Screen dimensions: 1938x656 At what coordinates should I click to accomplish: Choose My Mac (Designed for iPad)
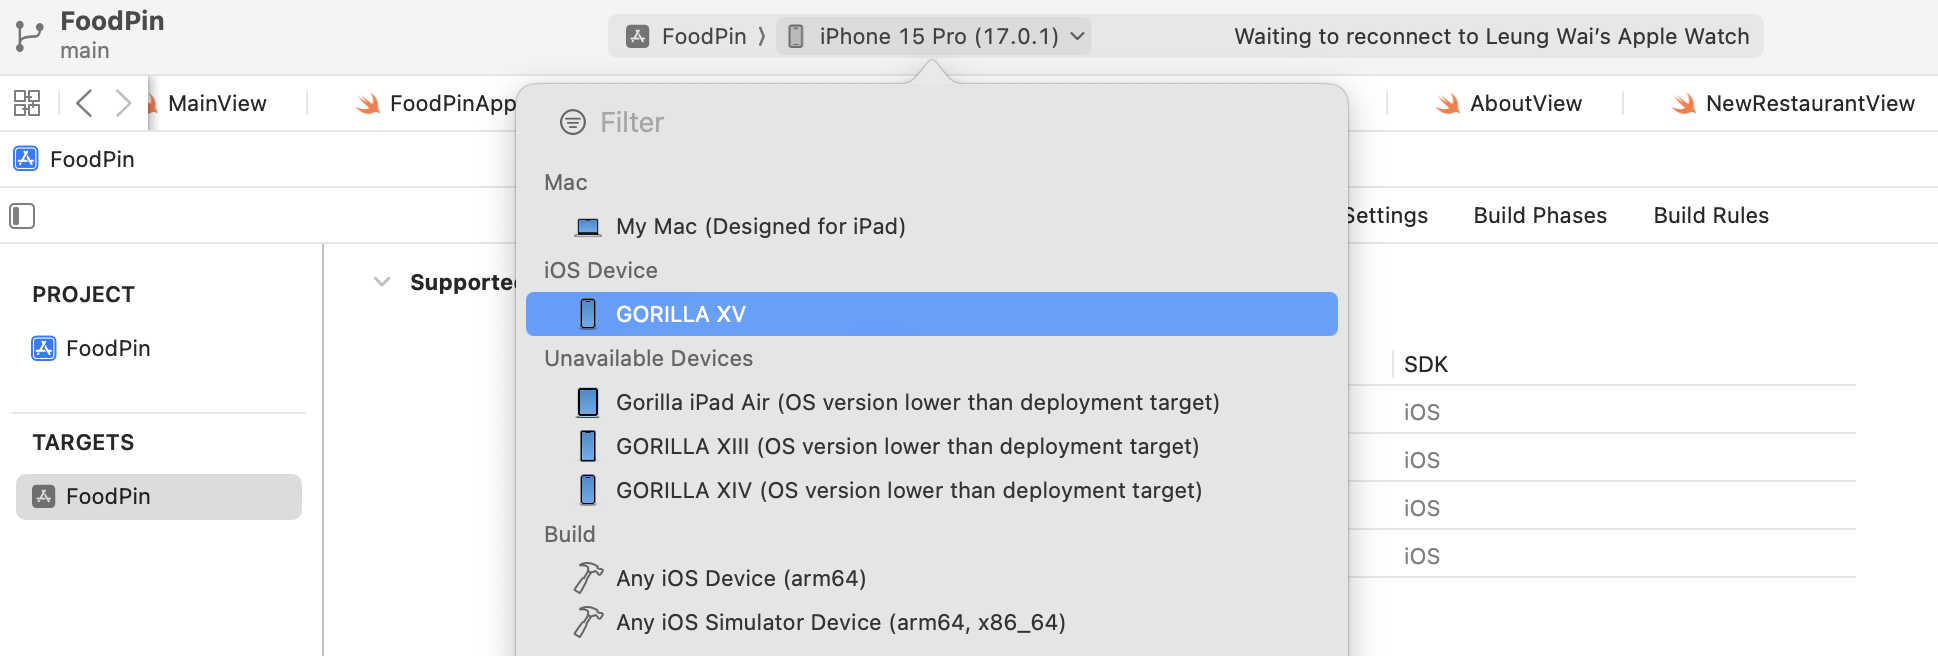coord(760,226)
